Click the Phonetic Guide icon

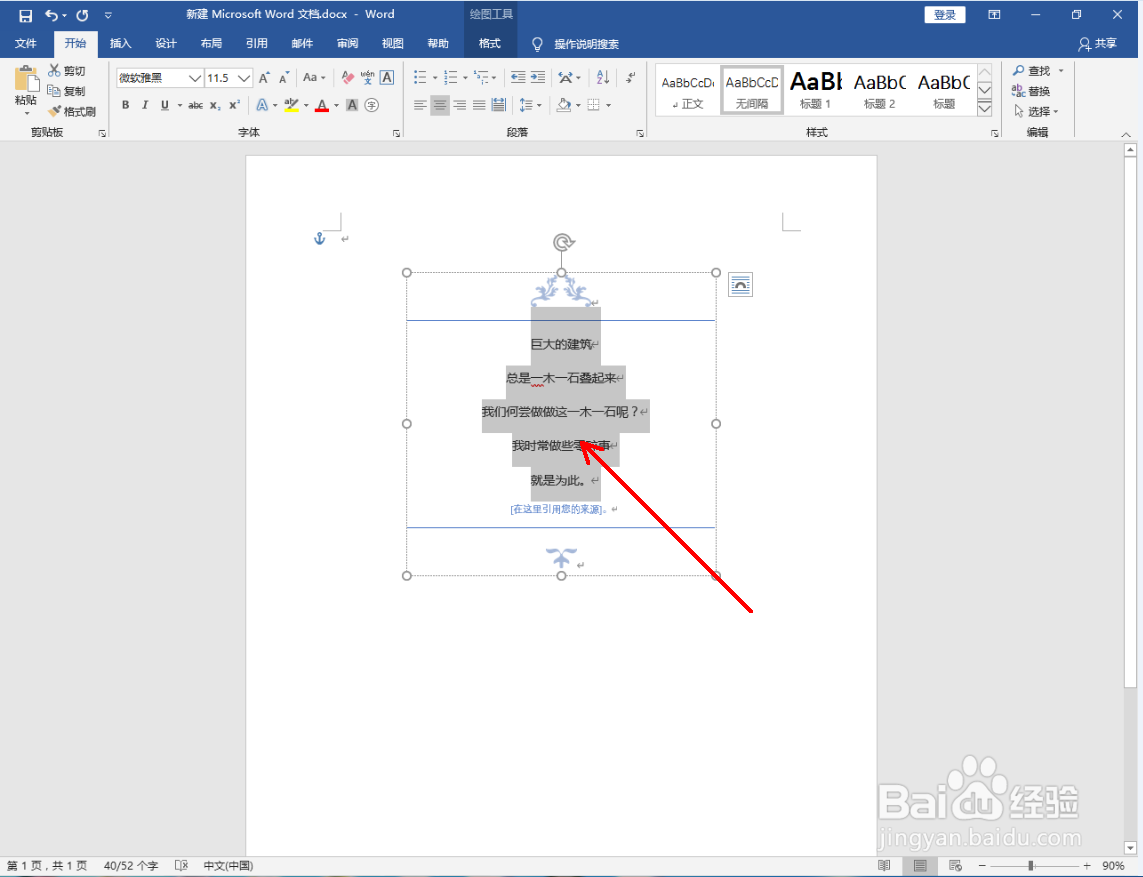coord(367,77)
